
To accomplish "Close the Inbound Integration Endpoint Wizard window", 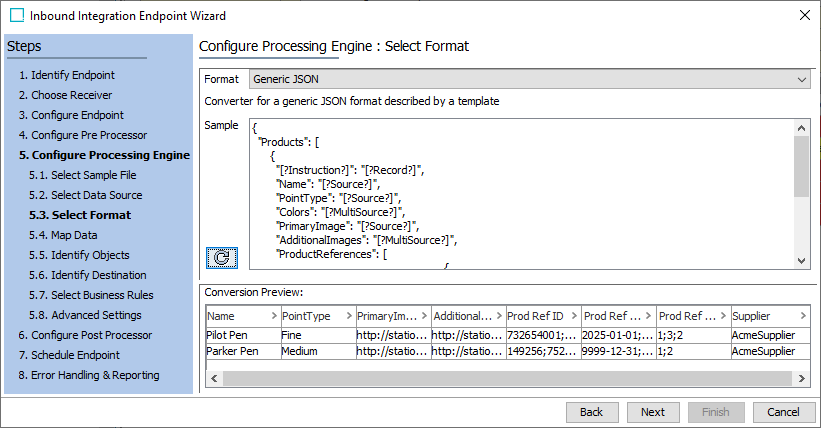I will [805, 16].
